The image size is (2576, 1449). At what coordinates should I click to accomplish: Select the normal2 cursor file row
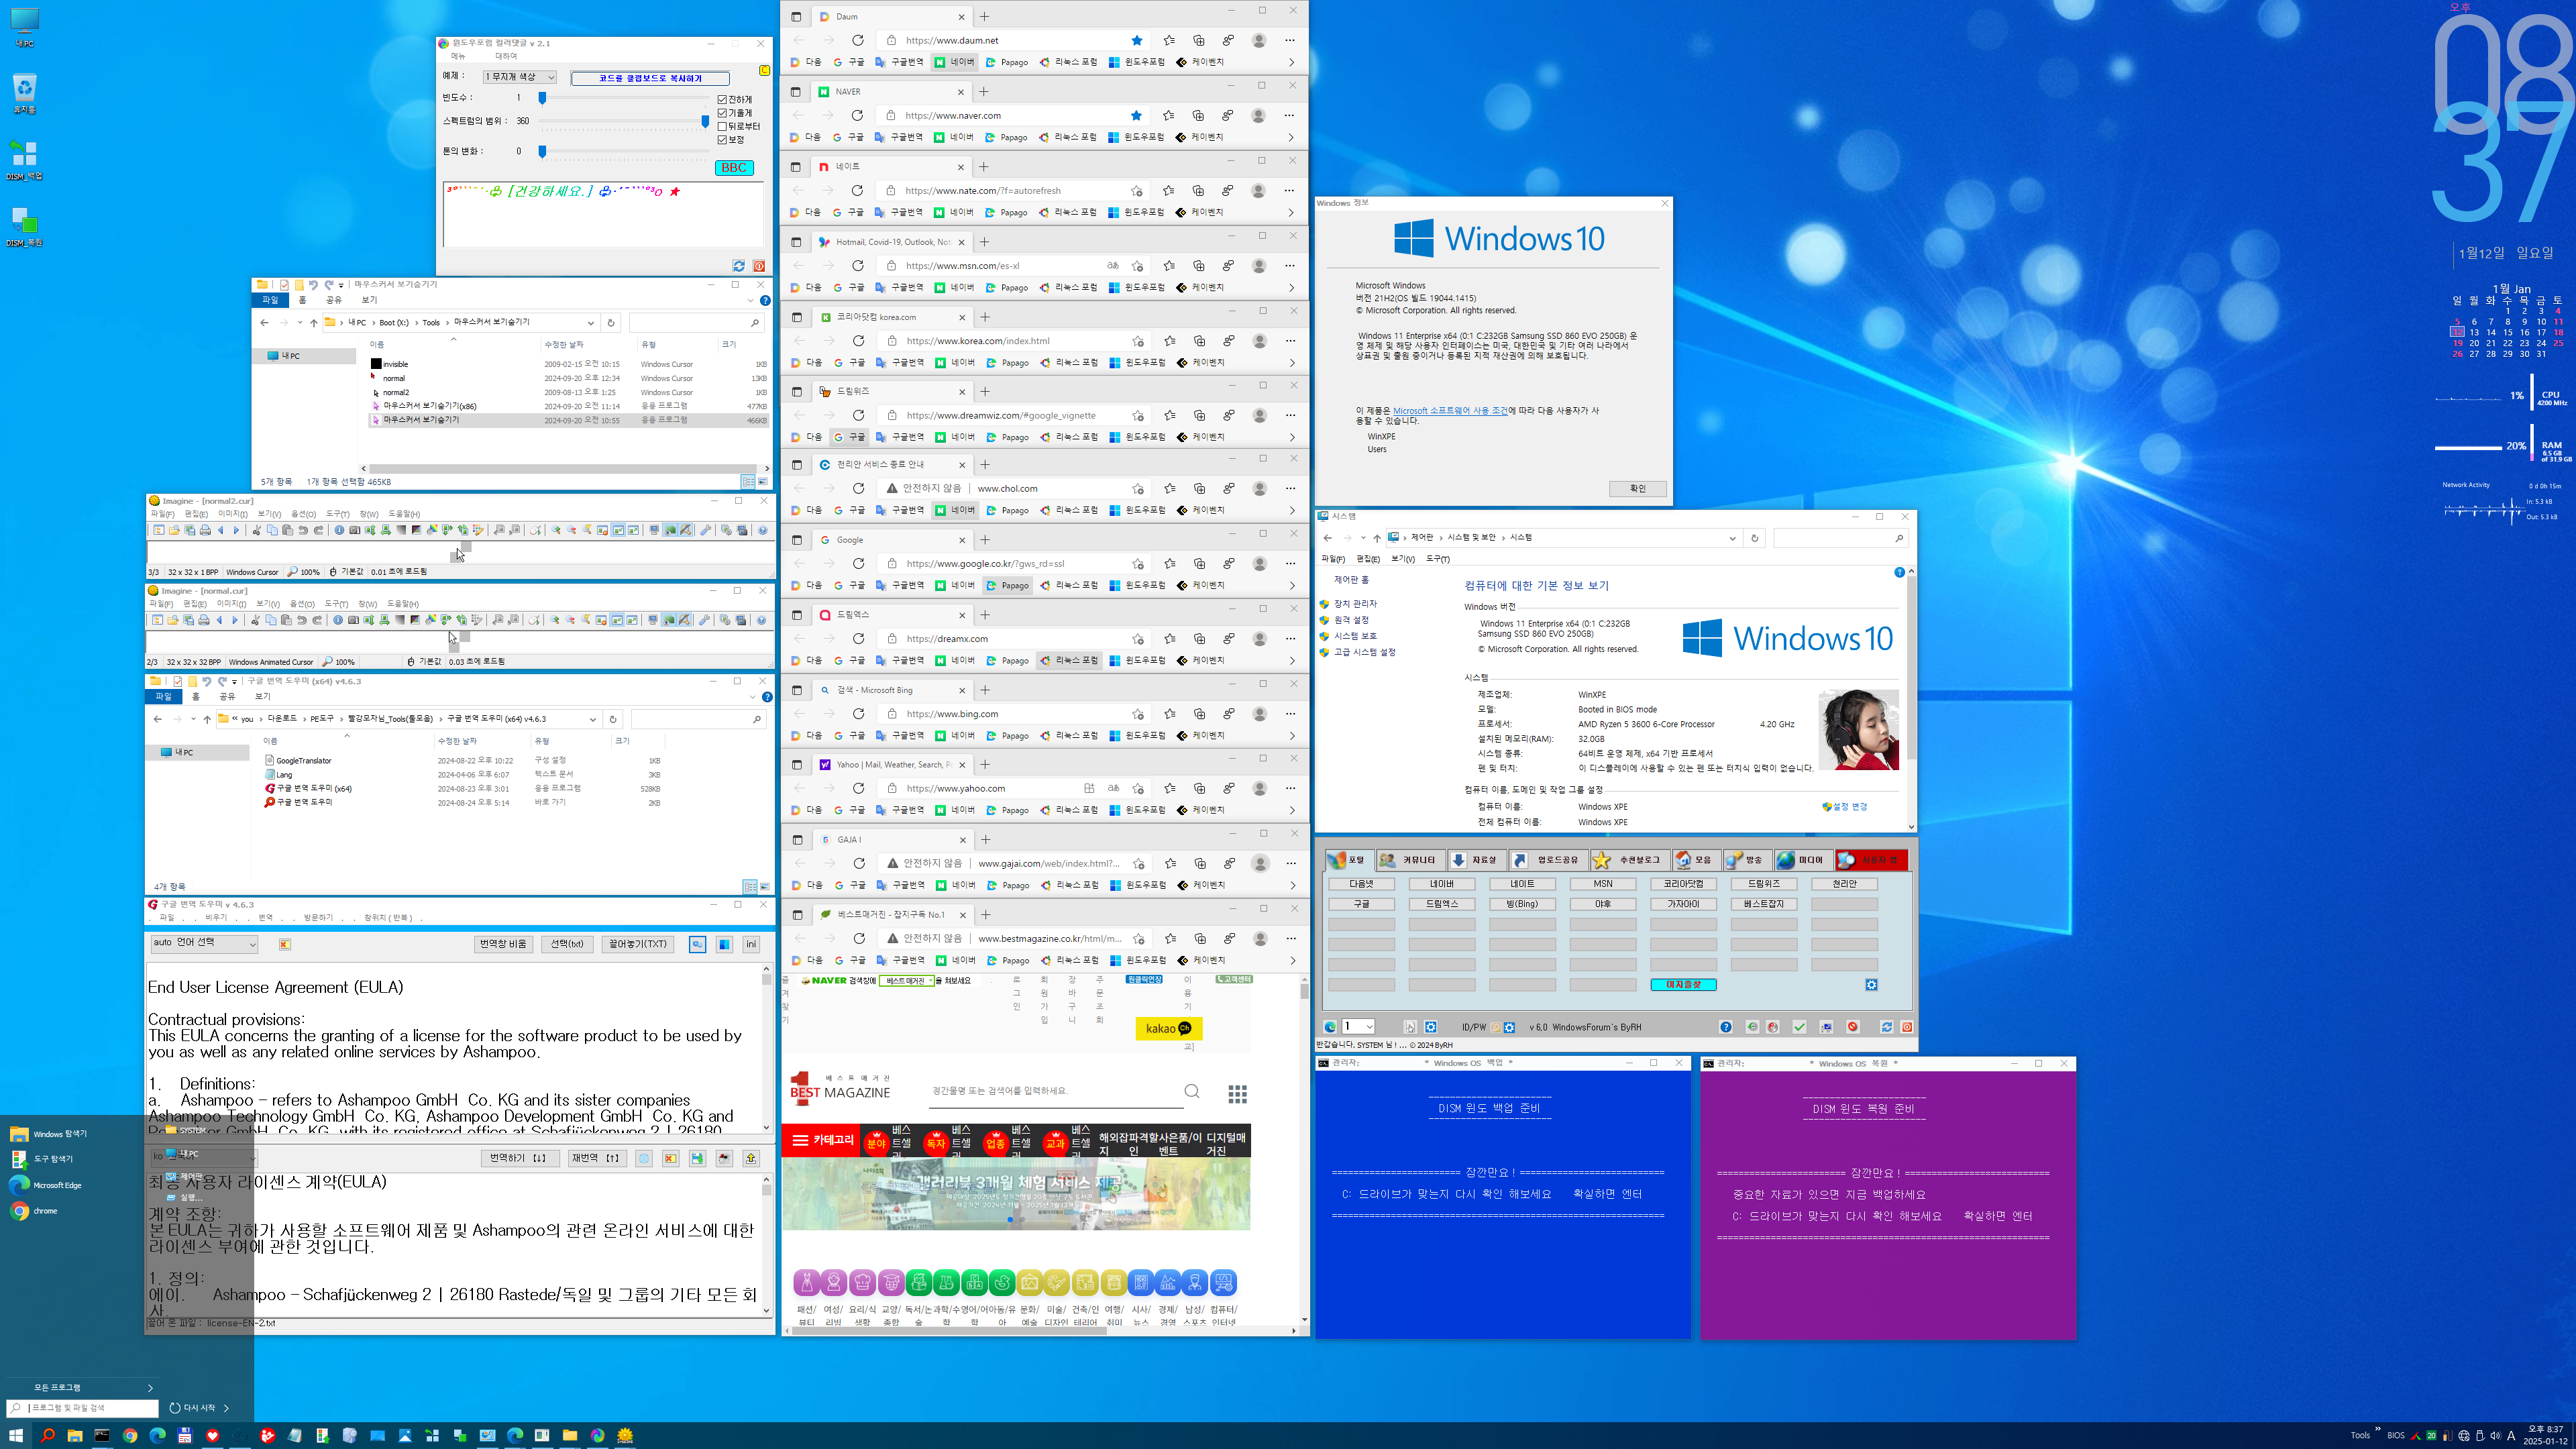pyautogui.click(x=568, y=392)
